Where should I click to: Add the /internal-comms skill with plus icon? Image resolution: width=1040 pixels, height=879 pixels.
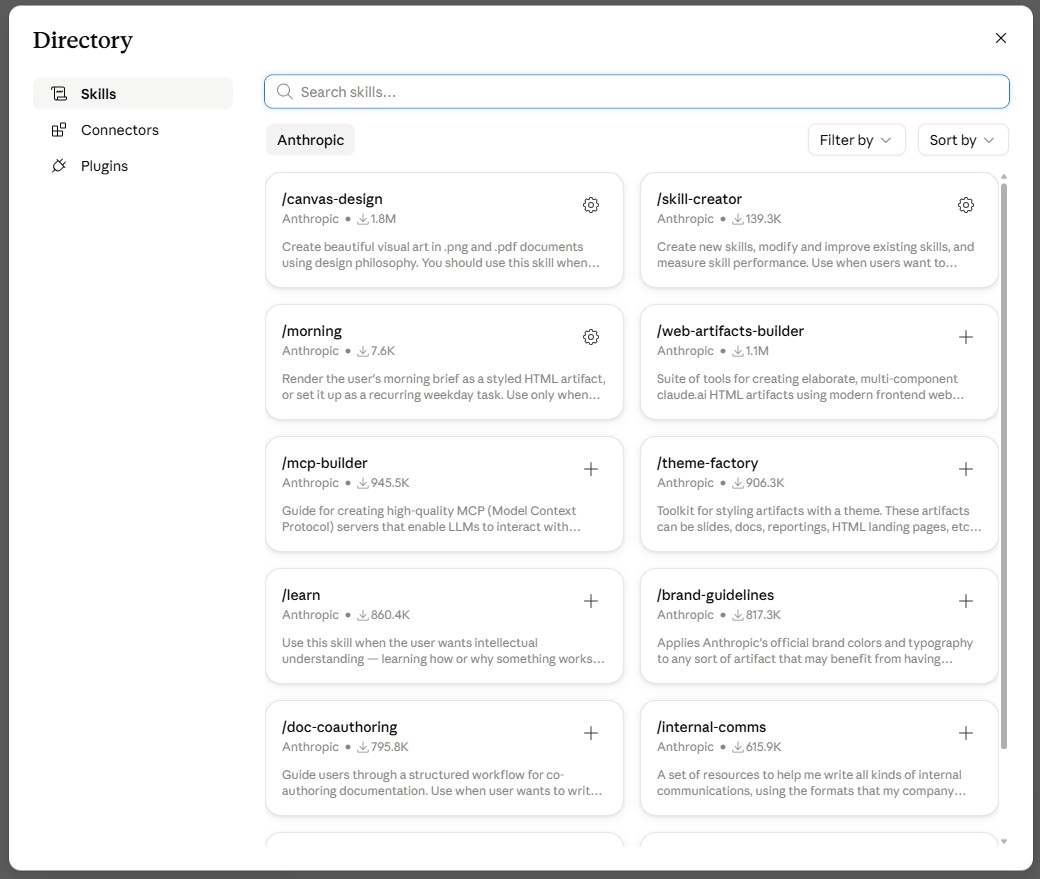[966, 733]
